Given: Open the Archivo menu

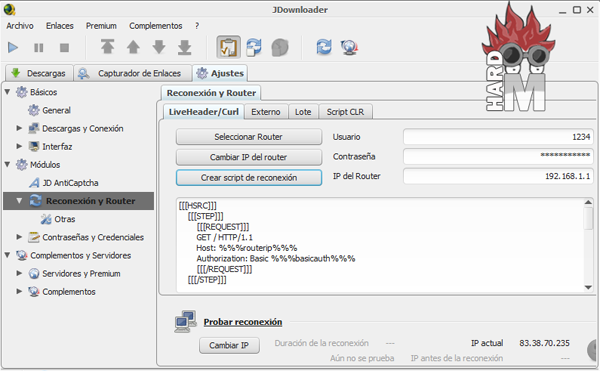Looking at the screenshot, I should tap(20, 26).
